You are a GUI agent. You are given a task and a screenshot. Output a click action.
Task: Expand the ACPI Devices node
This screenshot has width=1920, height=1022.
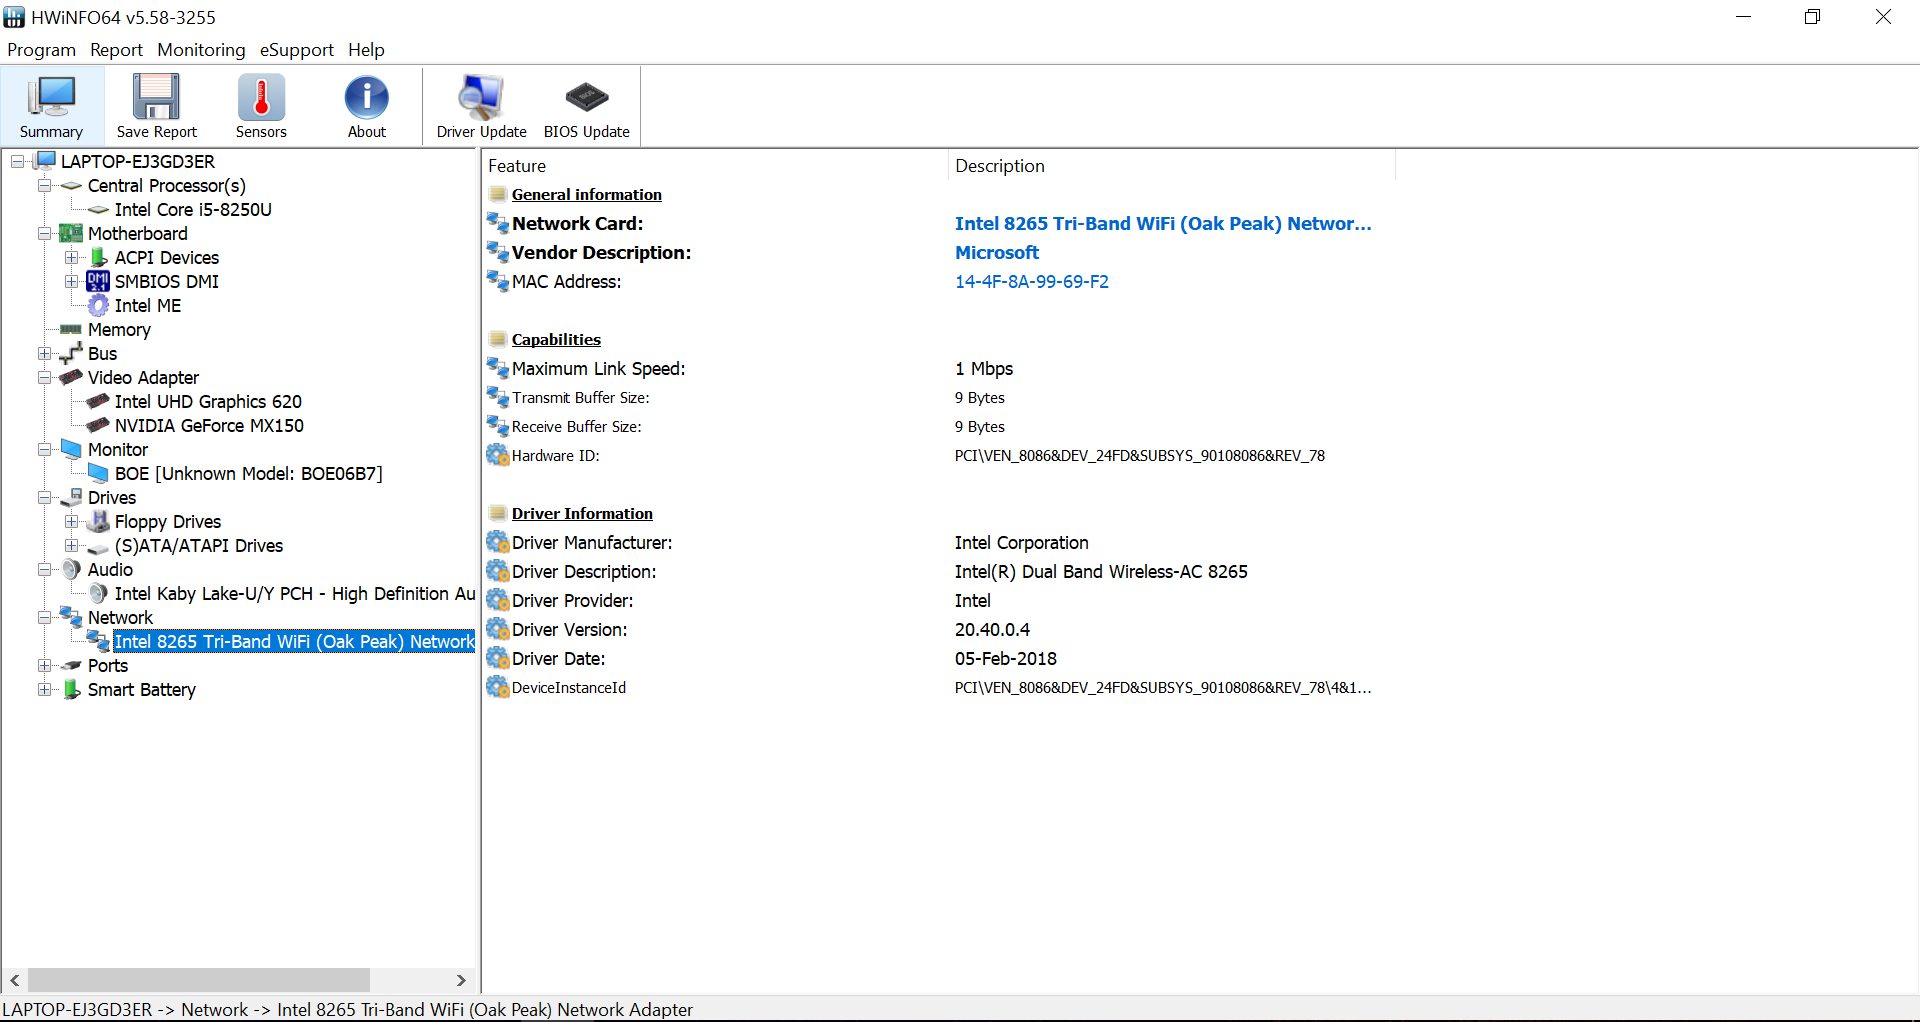(71, 257)
